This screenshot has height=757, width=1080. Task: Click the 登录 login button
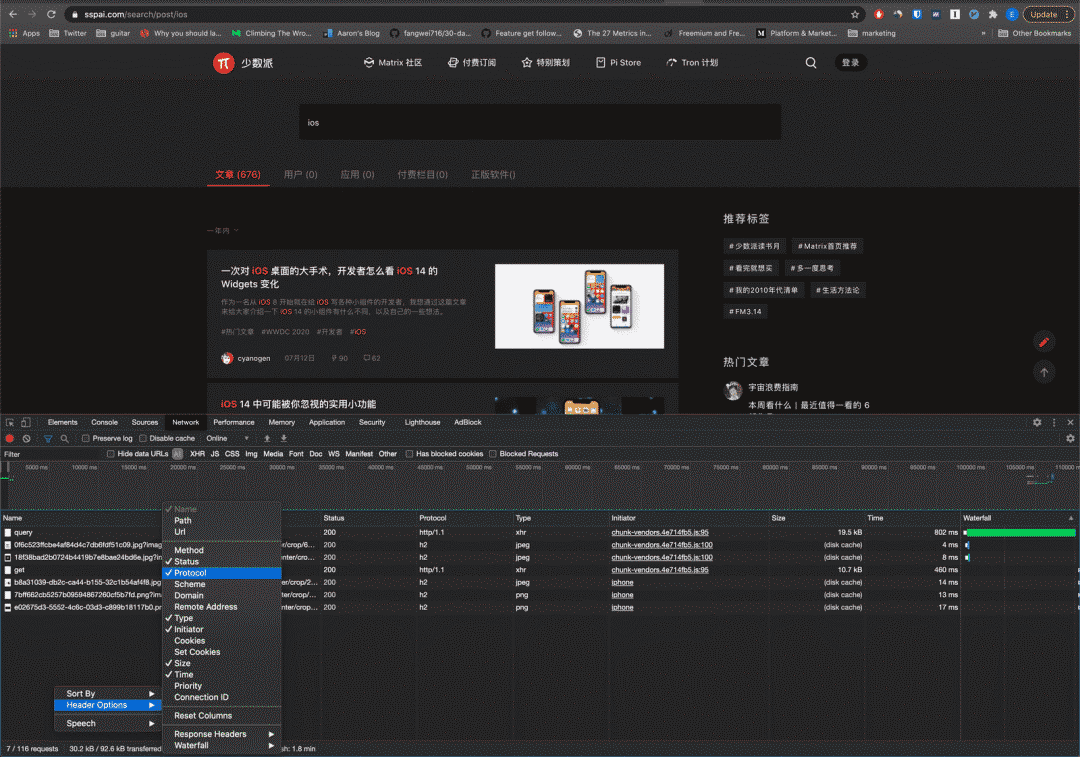click(x=850, y=62)
